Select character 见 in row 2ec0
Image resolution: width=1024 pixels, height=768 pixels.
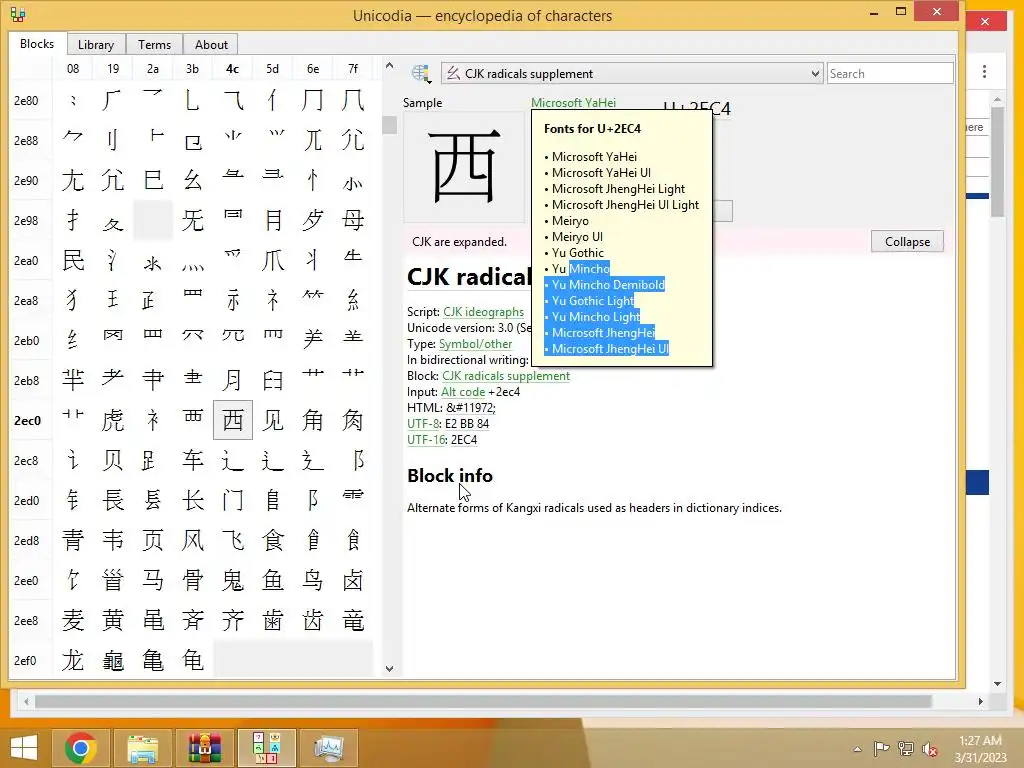coord(273,420)
